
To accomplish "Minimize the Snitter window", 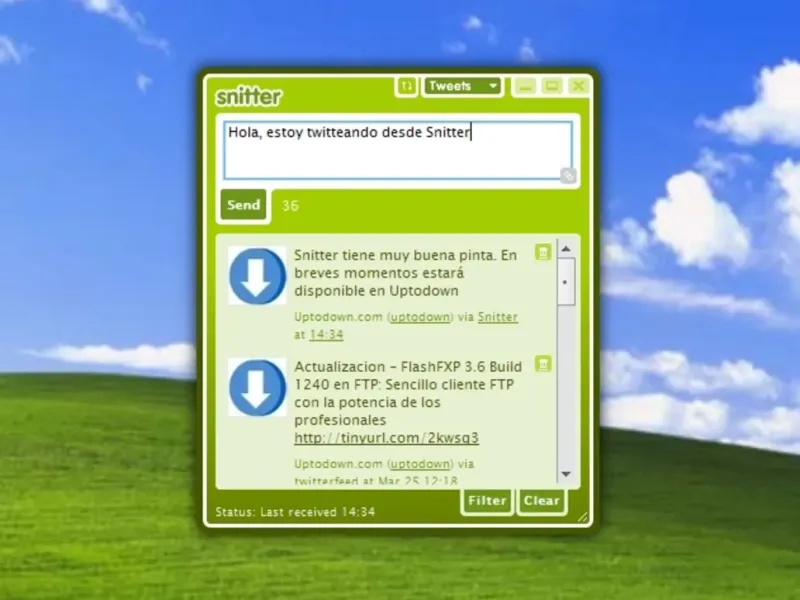I will point(525,86).
